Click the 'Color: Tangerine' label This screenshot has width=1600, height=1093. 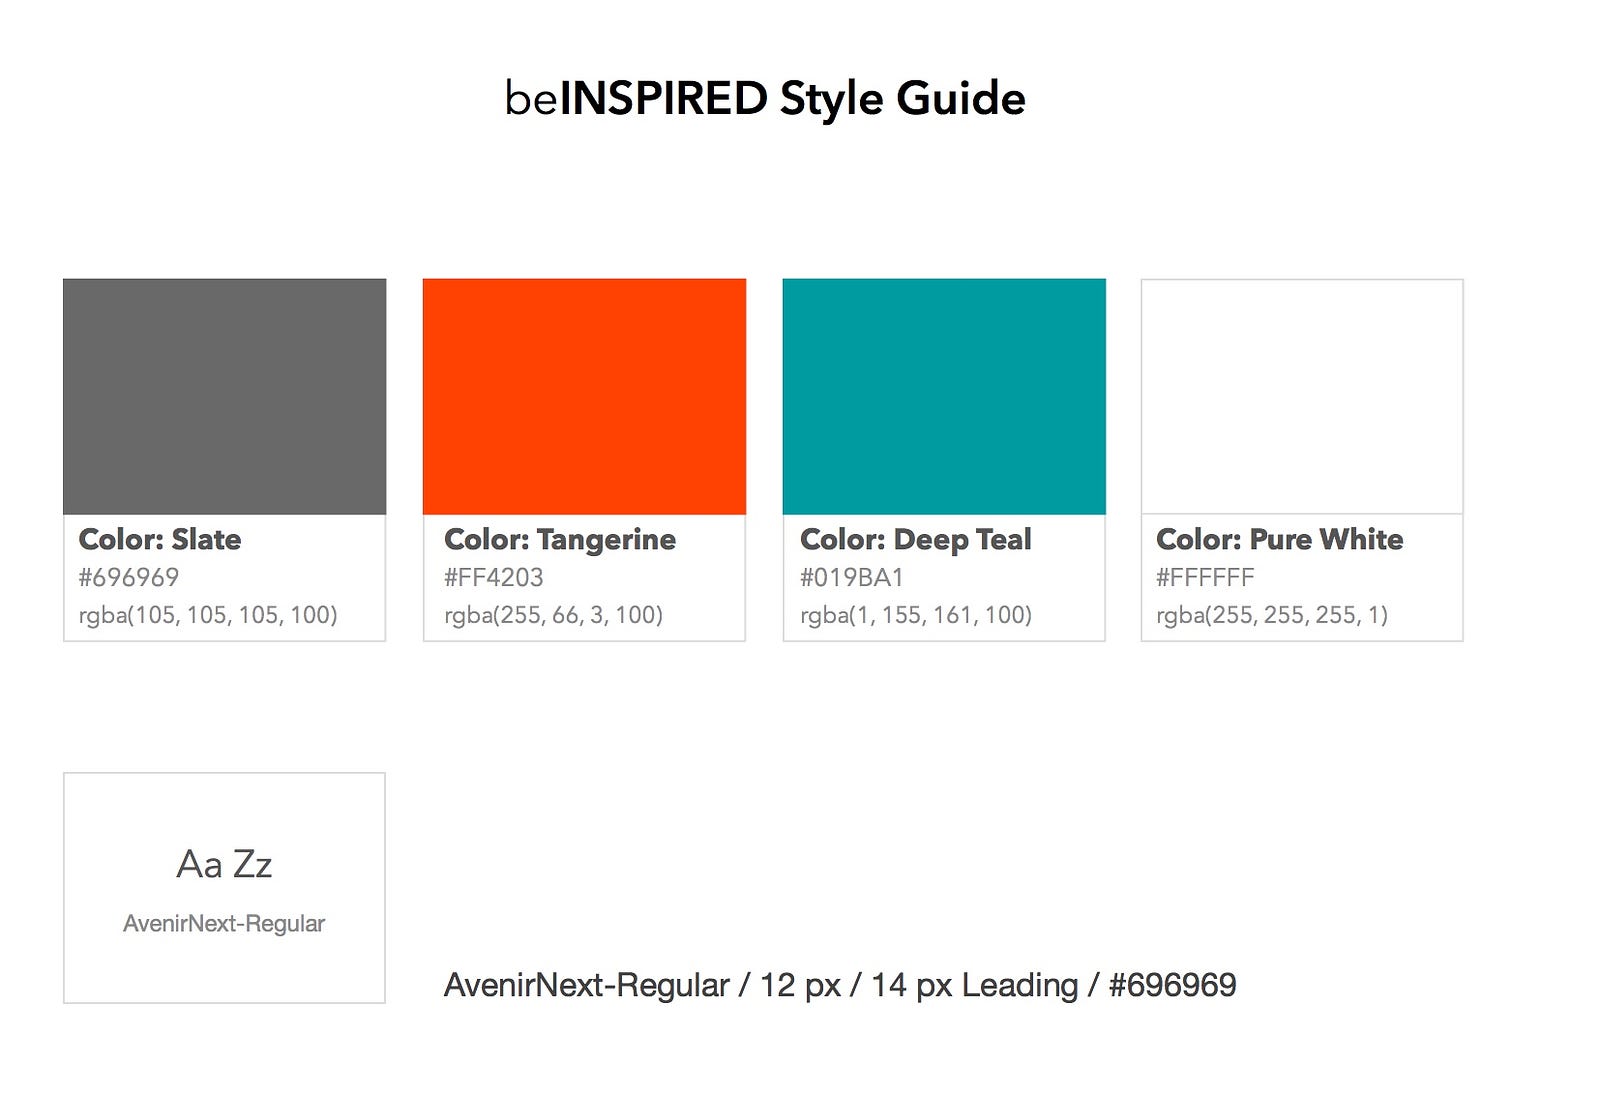tap(560, 540)
